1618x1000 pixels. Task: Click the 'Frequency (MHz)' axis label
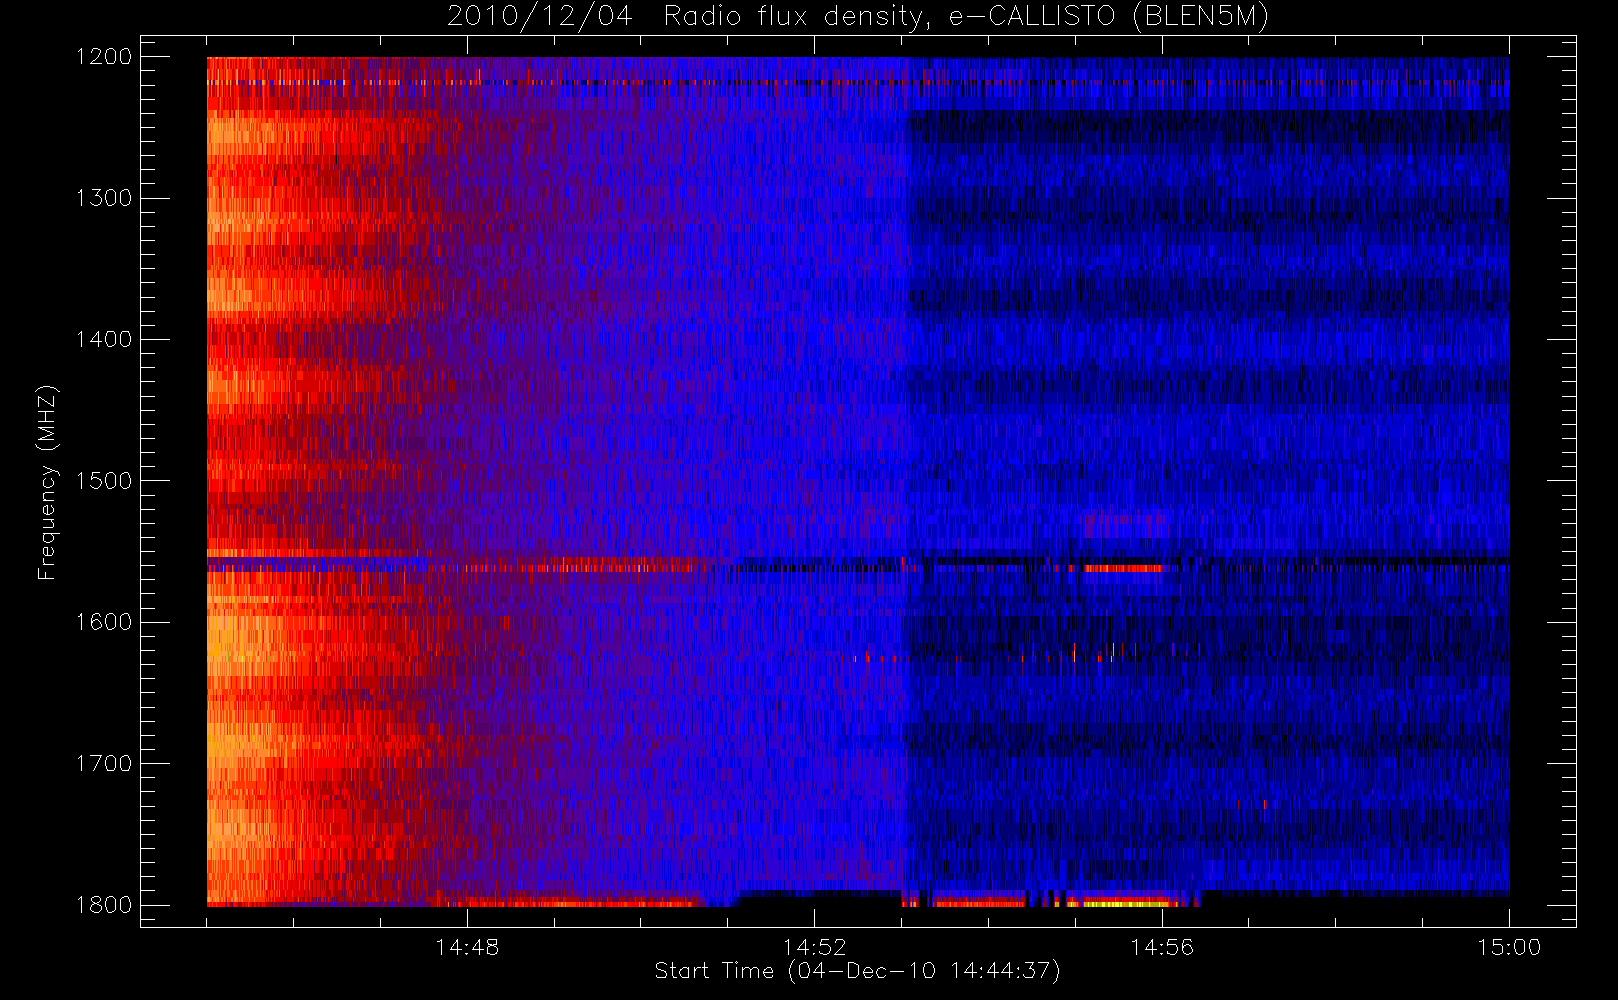[x=47, y=483]
